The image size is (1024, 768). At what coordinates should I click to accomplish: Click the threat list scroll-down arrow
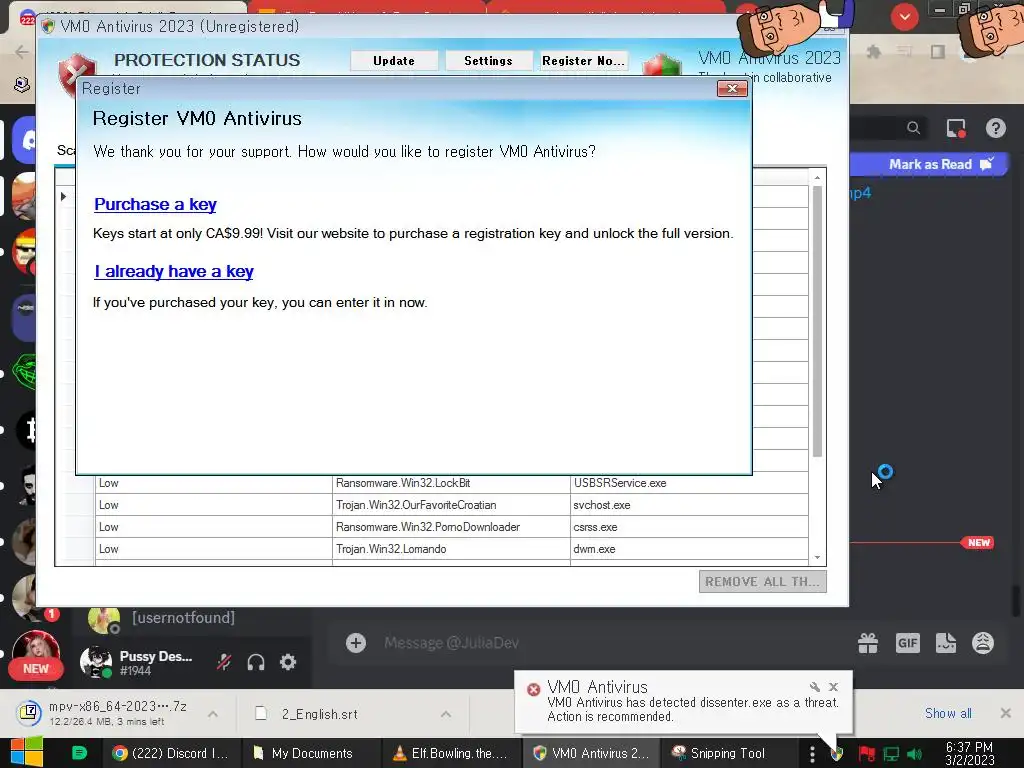[x=817, y=558]
